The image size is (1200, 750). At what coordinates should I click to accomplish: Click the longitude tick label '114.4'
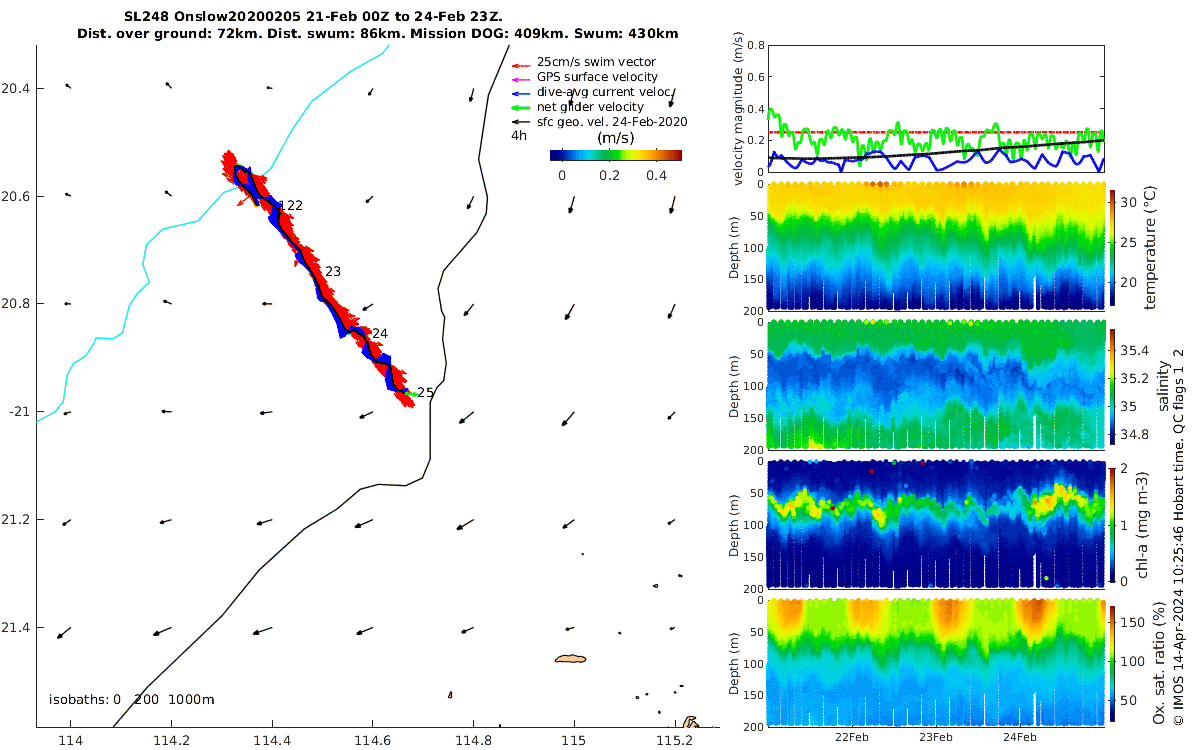[272, 741]
